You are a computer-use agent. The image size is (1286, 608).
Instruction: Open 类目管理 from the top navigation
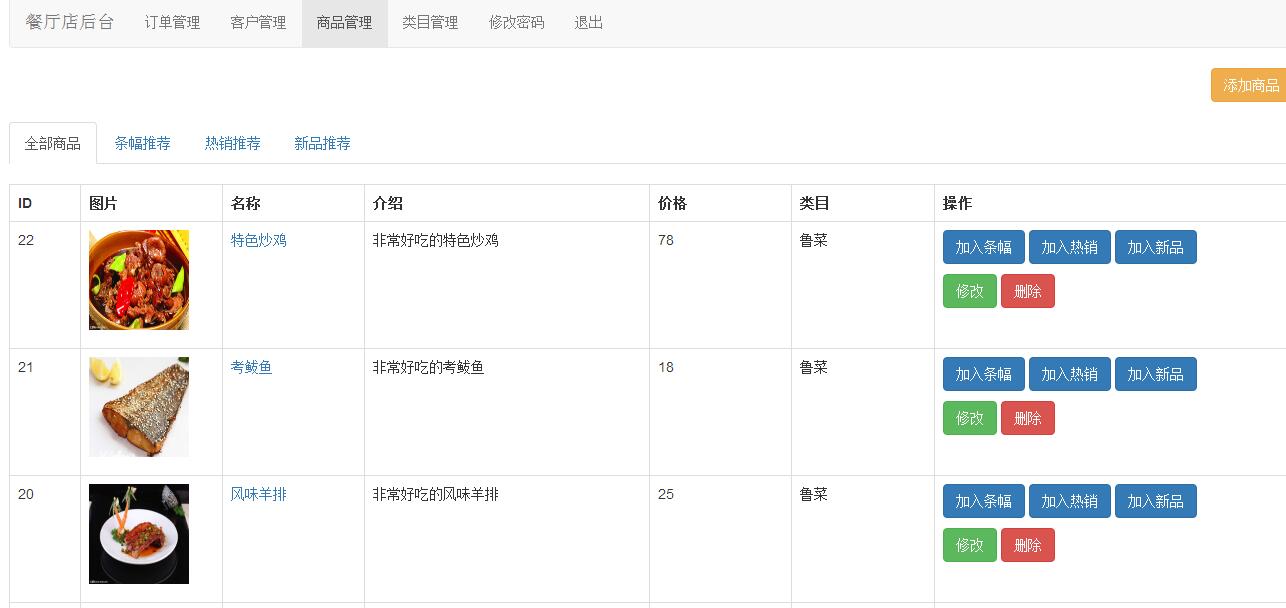(430, 23)
